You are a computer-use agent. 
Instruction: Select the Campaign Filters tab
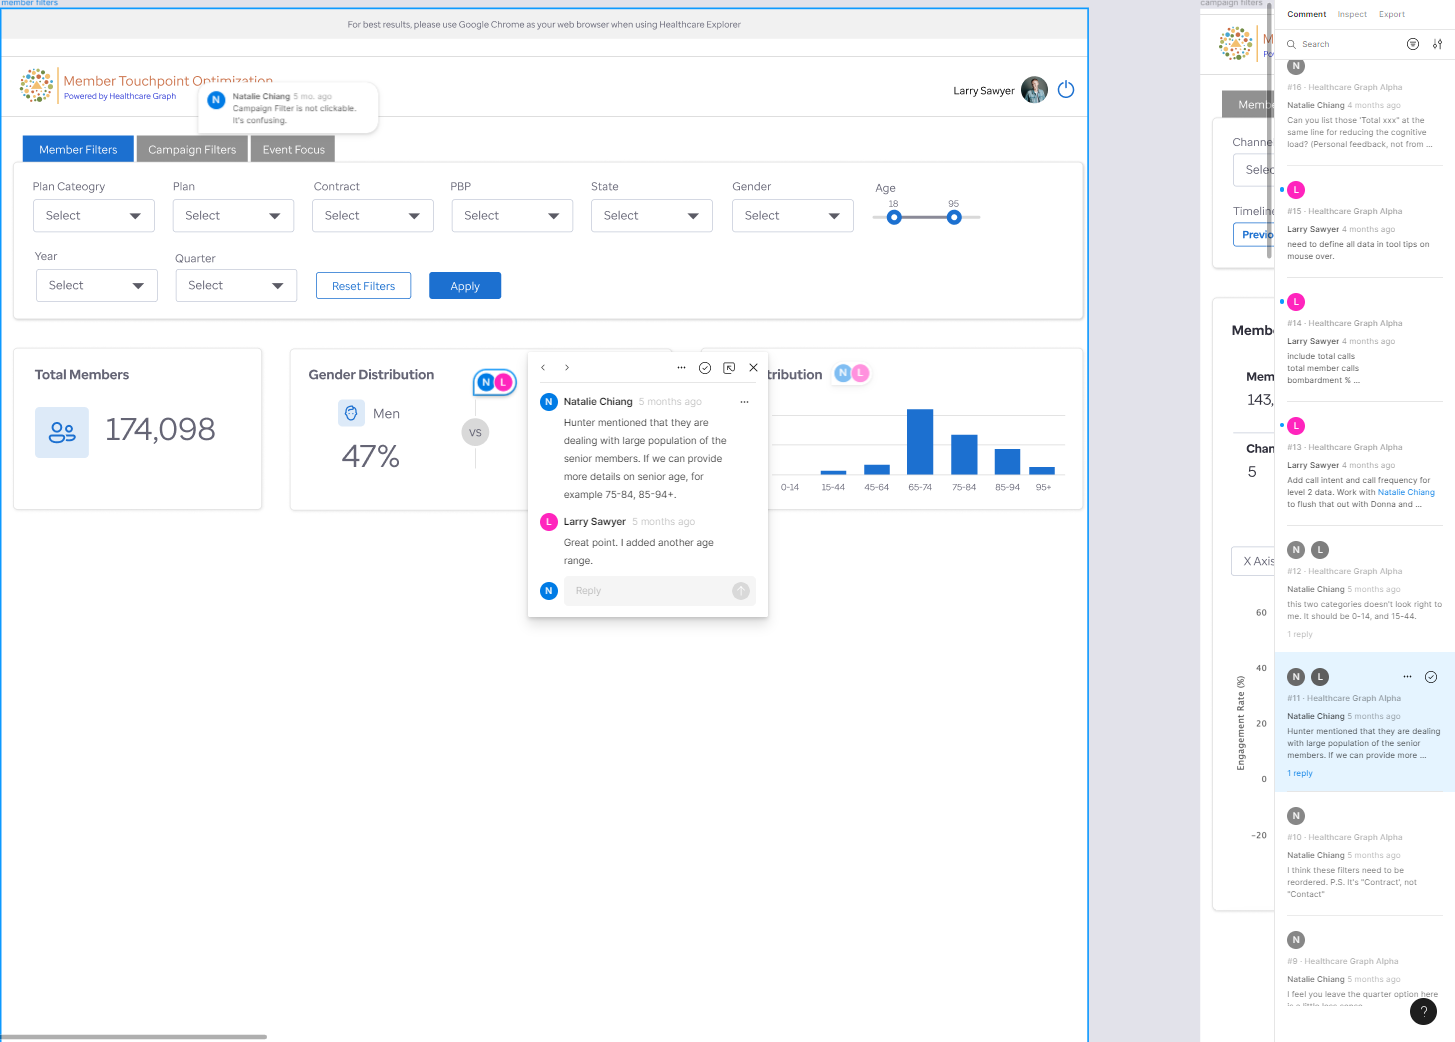(x=192, y=149)
